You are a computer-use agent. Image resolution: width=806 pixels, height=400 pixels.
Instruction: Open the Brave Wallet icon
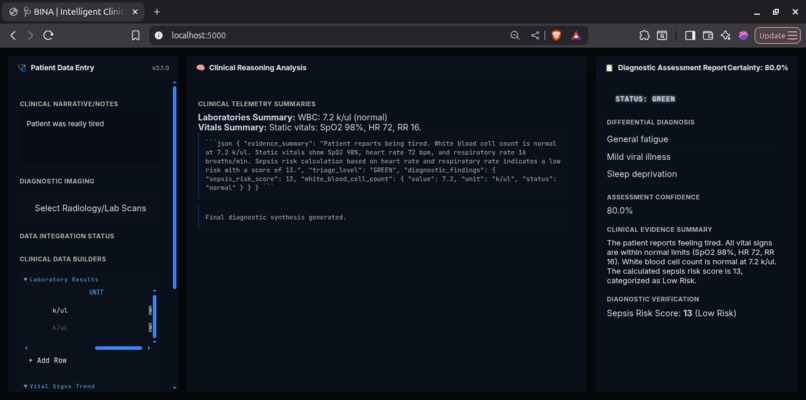coord(708,35)
